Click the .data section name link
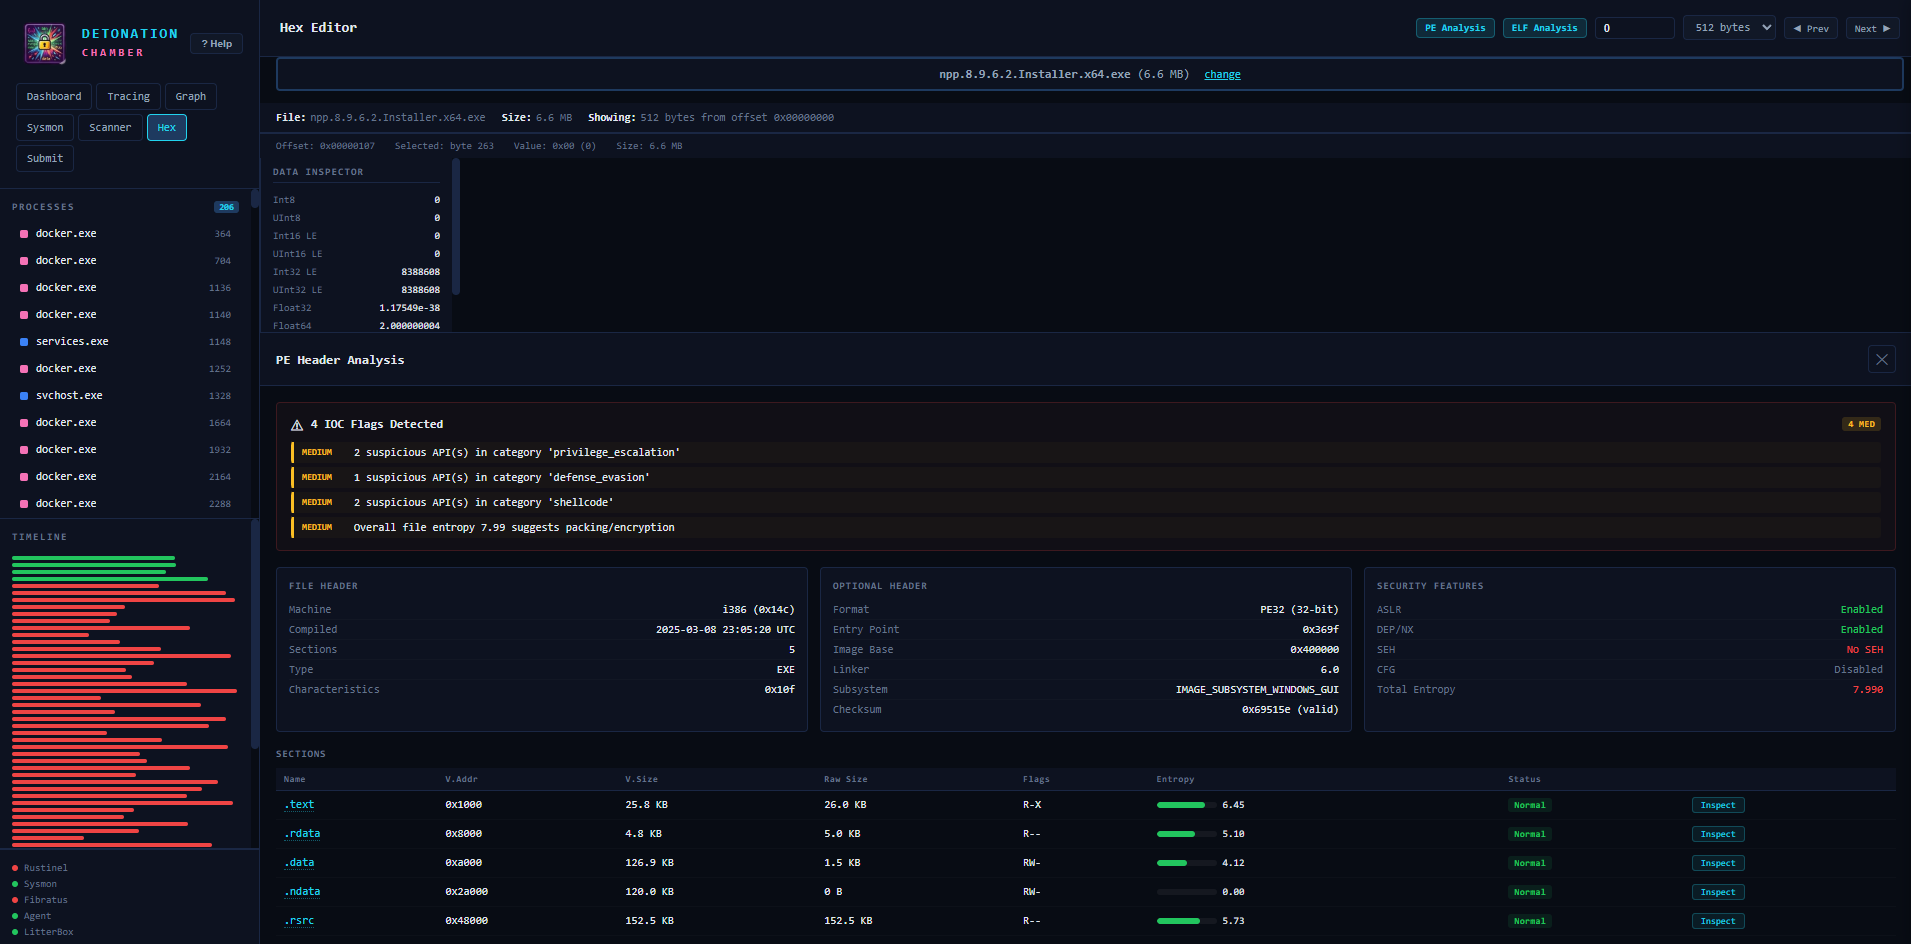This screenshot has width=1911, height=944. pyautogui.click(x=299, y=863)
